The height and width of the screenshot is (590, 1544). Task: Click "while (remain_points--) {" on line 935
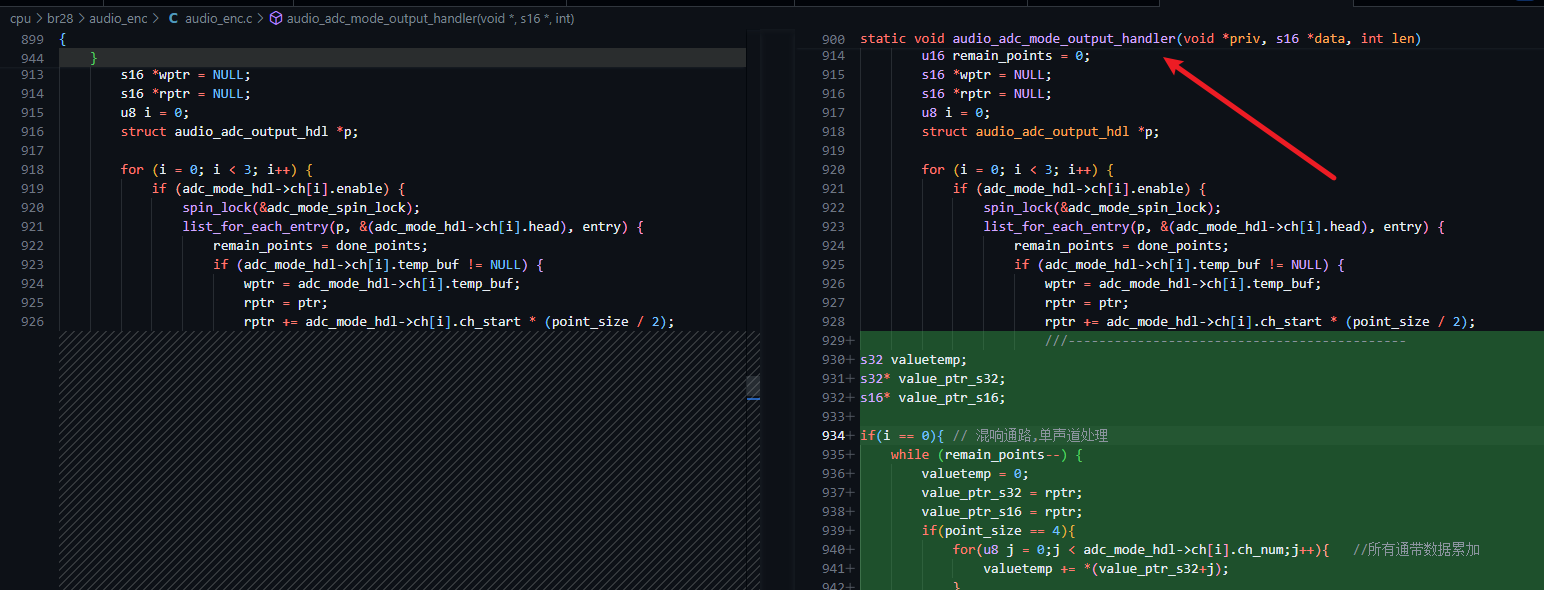click(987, 455)
